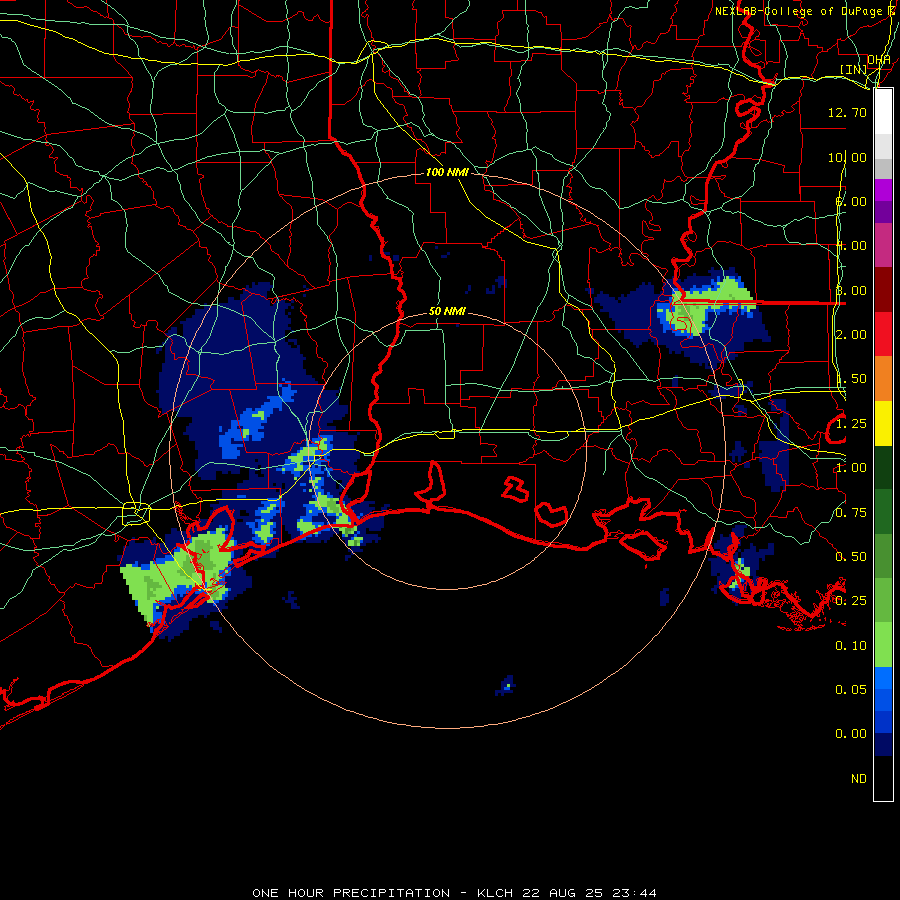Click the 0.50 legend value

[851, 557]
